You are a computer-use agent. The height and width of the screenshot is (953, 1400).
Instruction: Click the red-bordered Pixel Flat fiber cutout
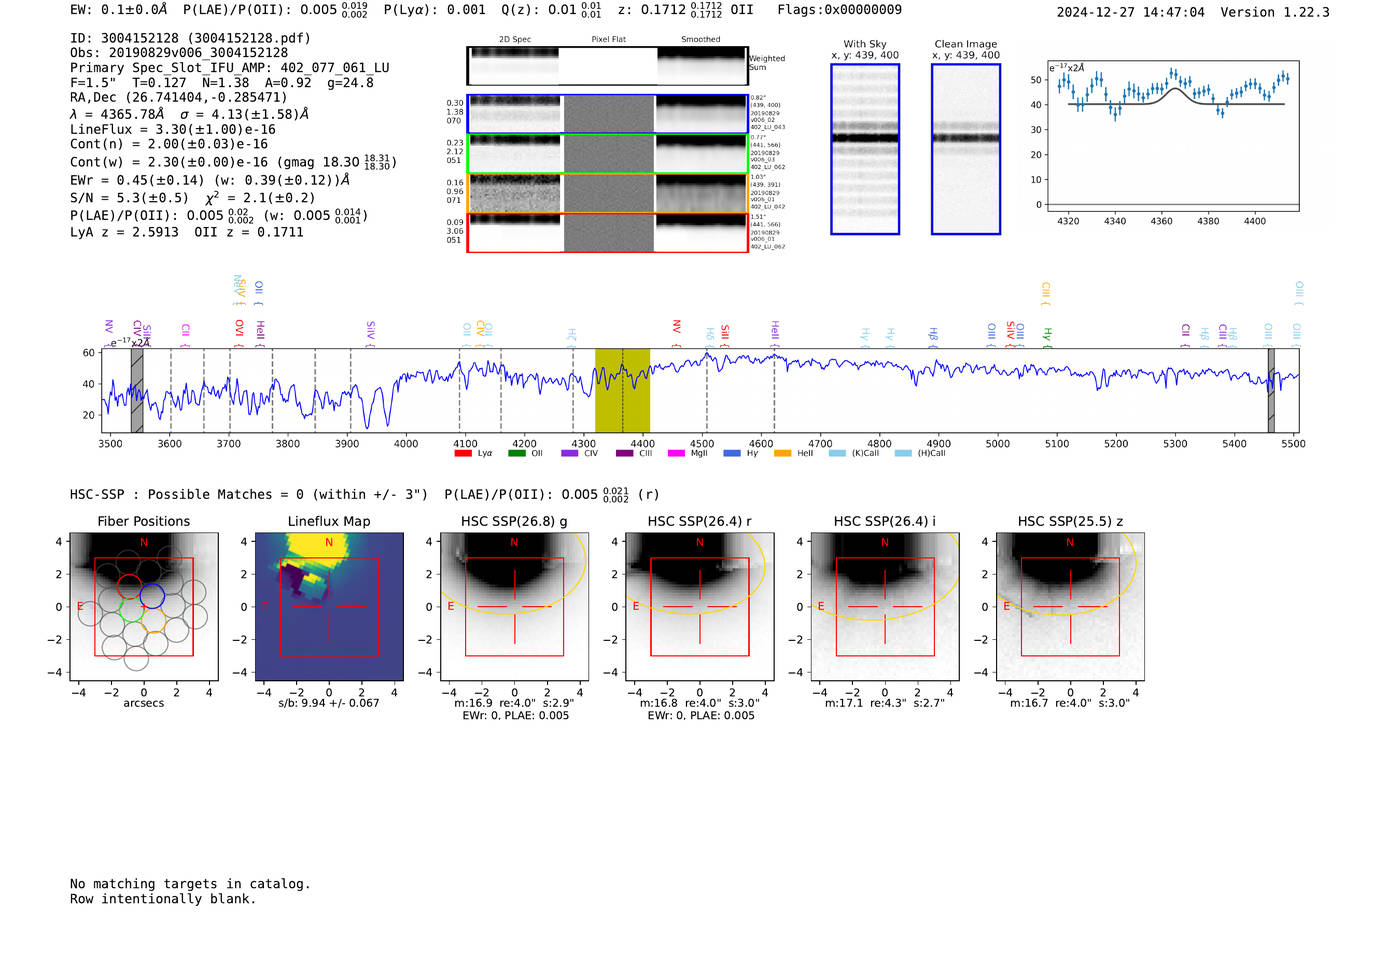click(608, 232)
